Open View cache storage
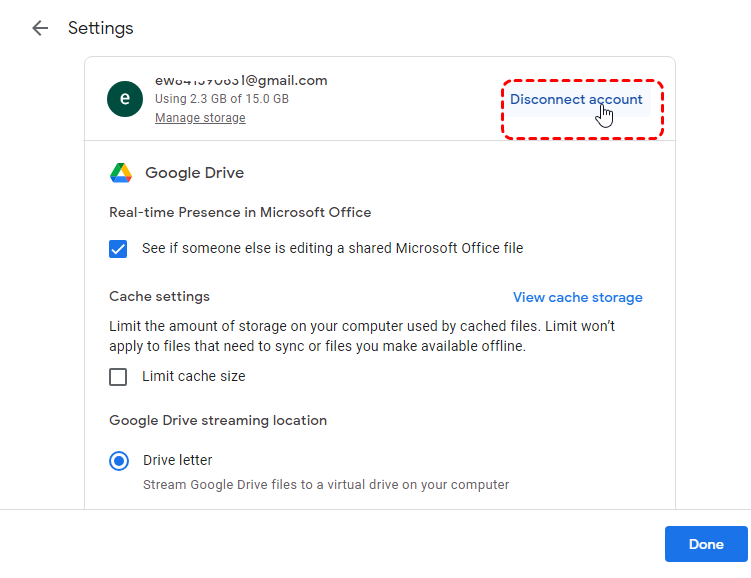The height and width of the screenshot is (578, 751). tap(577, 298)
